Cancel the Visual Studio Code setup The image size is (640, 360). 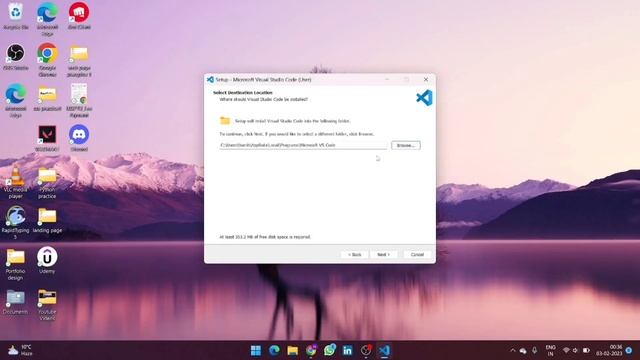point(417,254)
